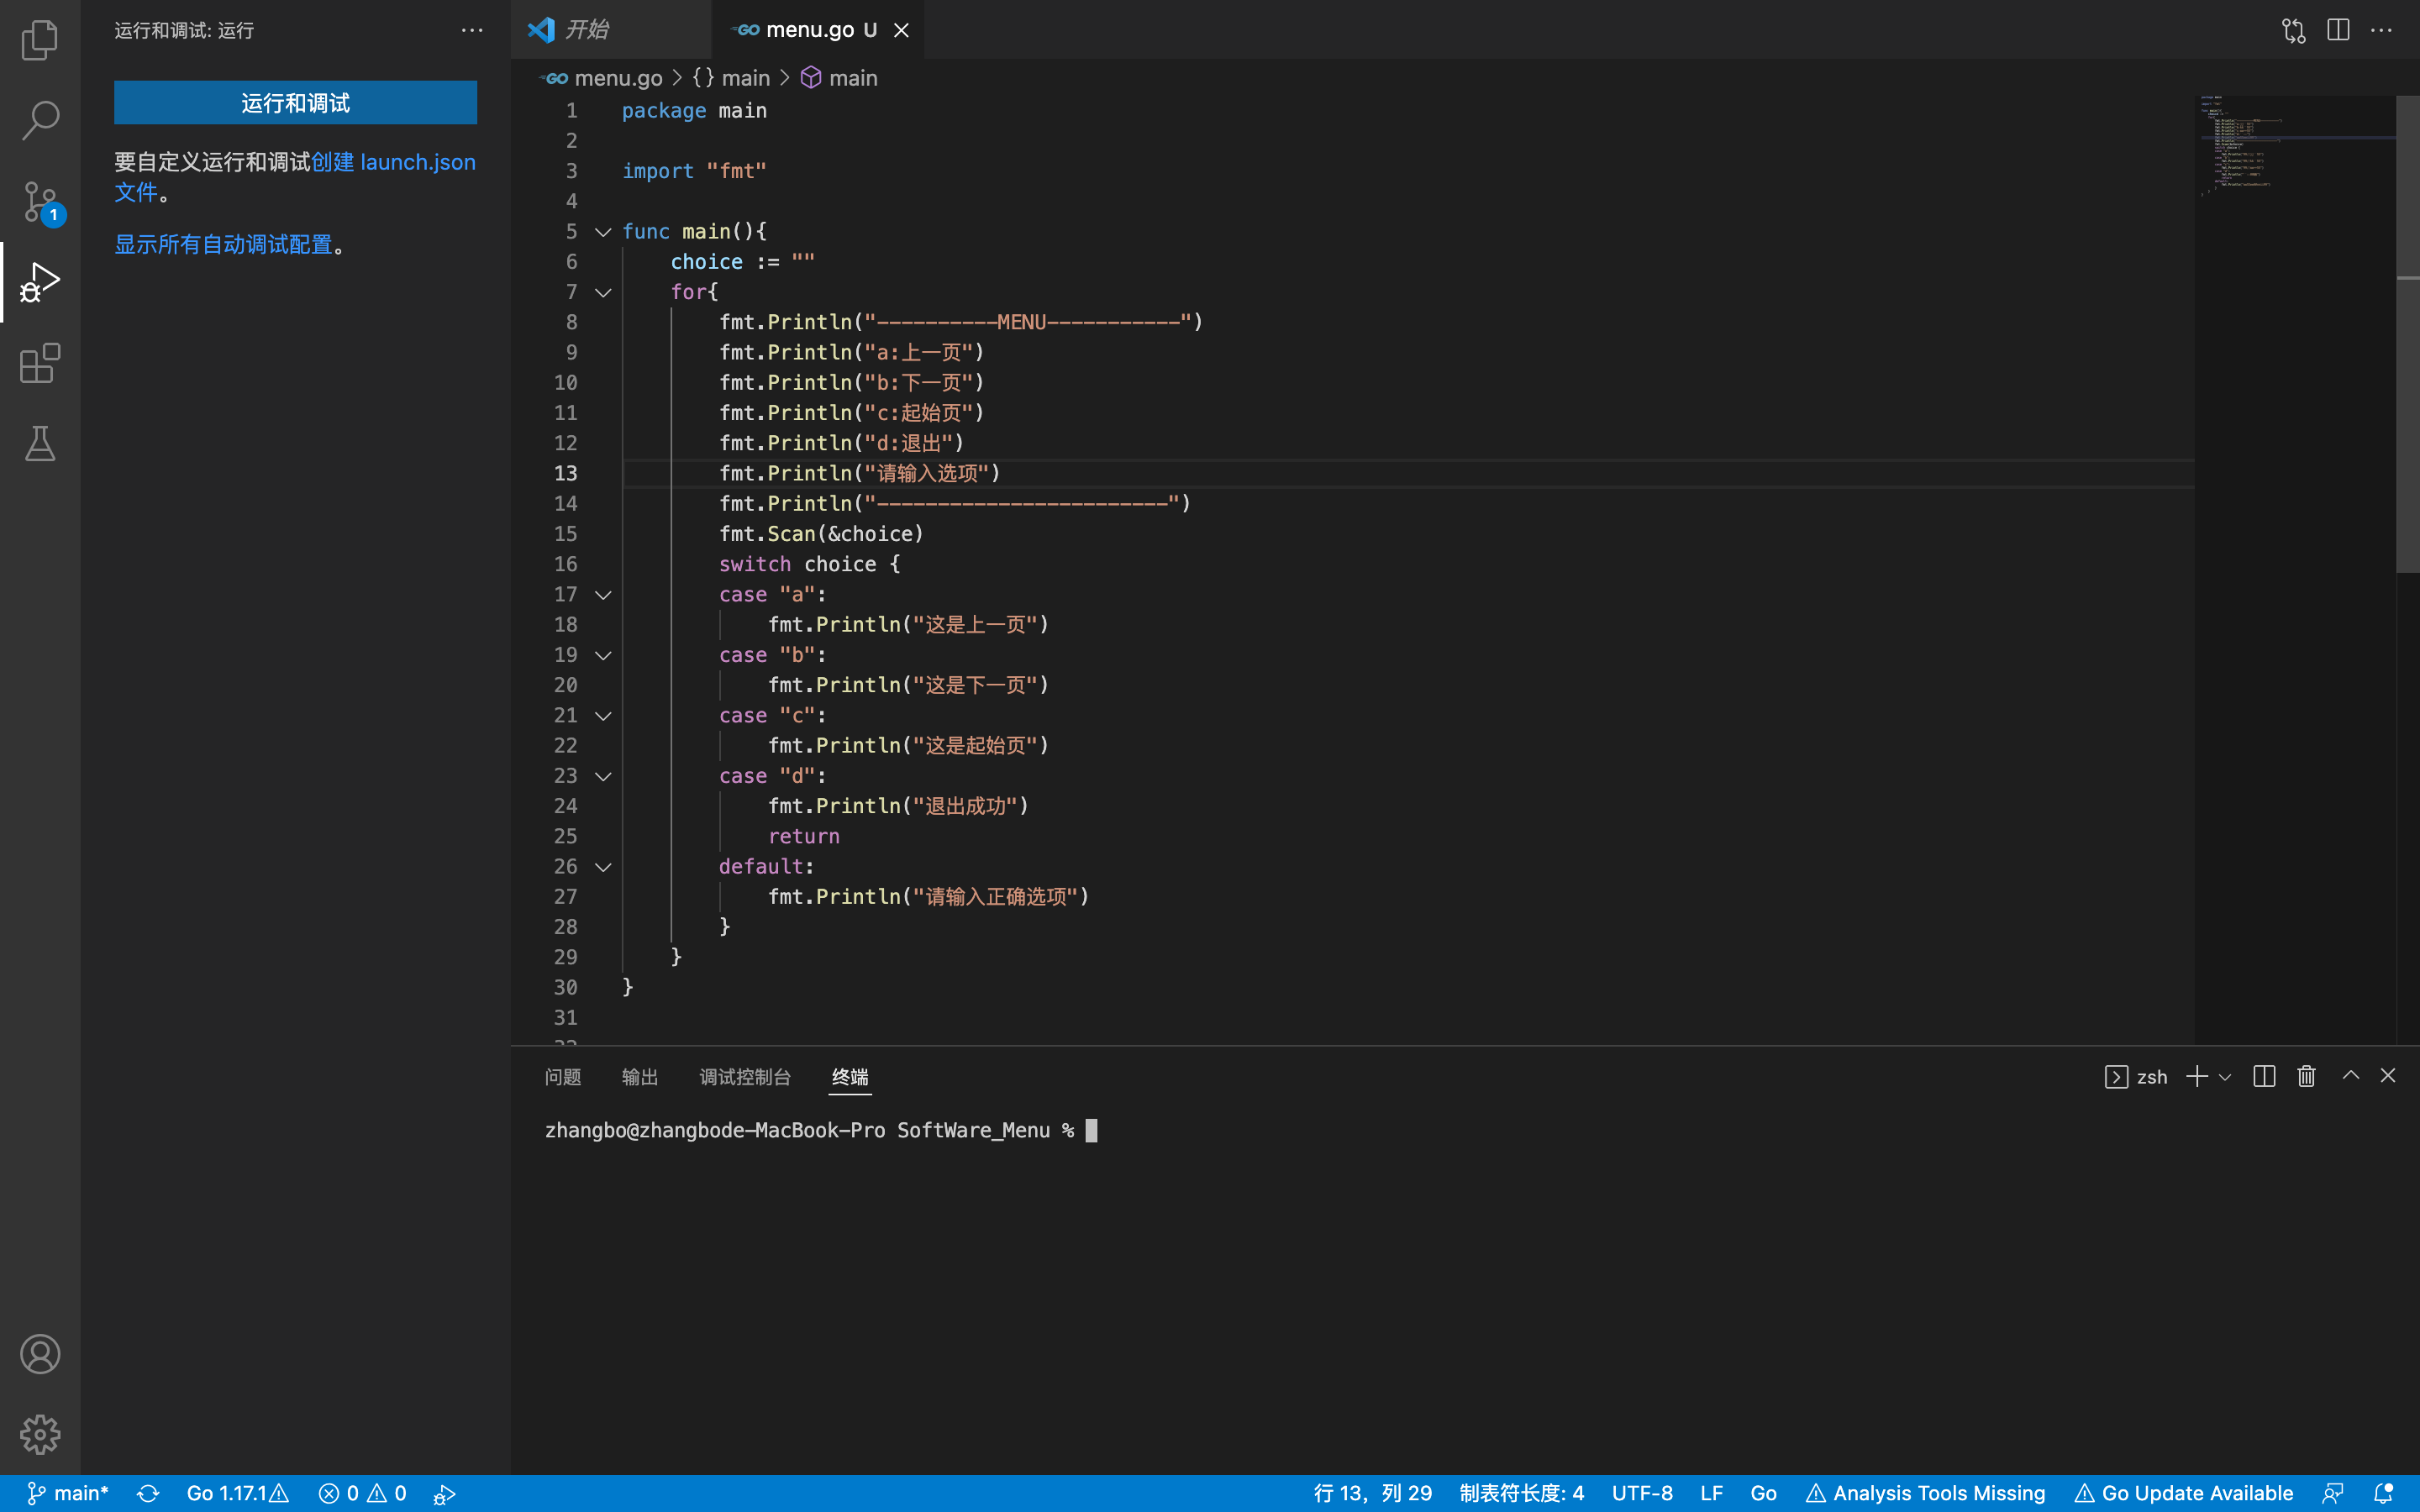This screenshot has height=1512, width=2420.
Task: Switch to the 开始 editor tab
Action: (588, 30)
